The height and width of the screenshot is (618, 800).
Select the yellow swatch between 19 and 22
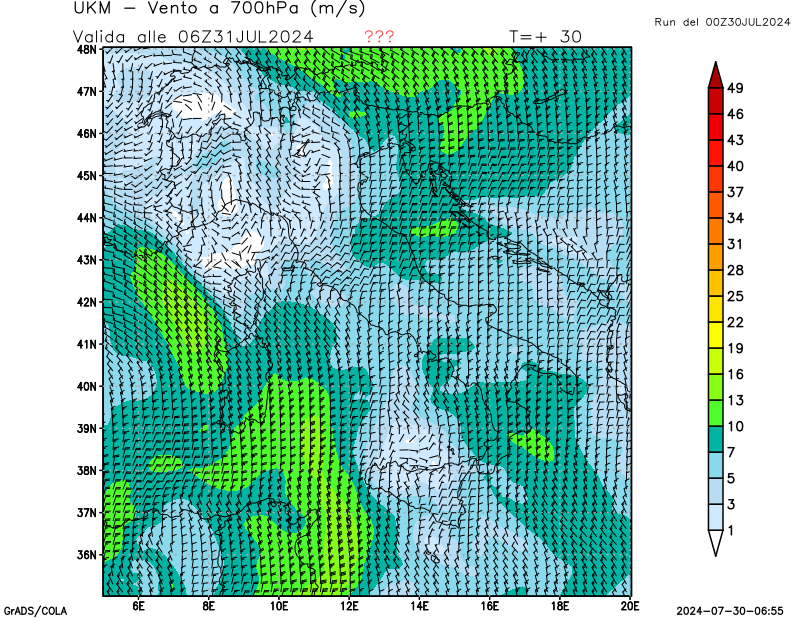(715, 335)
